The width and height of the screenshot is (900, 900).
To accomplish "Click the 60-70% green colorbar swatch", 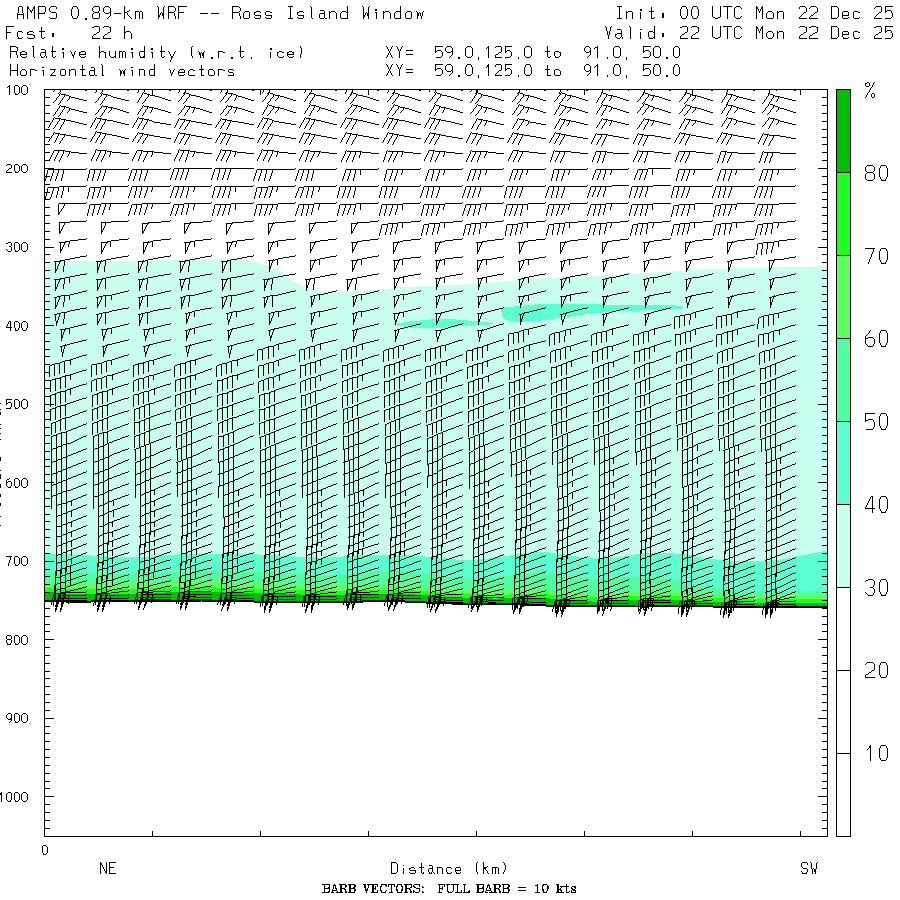I will pyautogui.click(x=843, y=297).
